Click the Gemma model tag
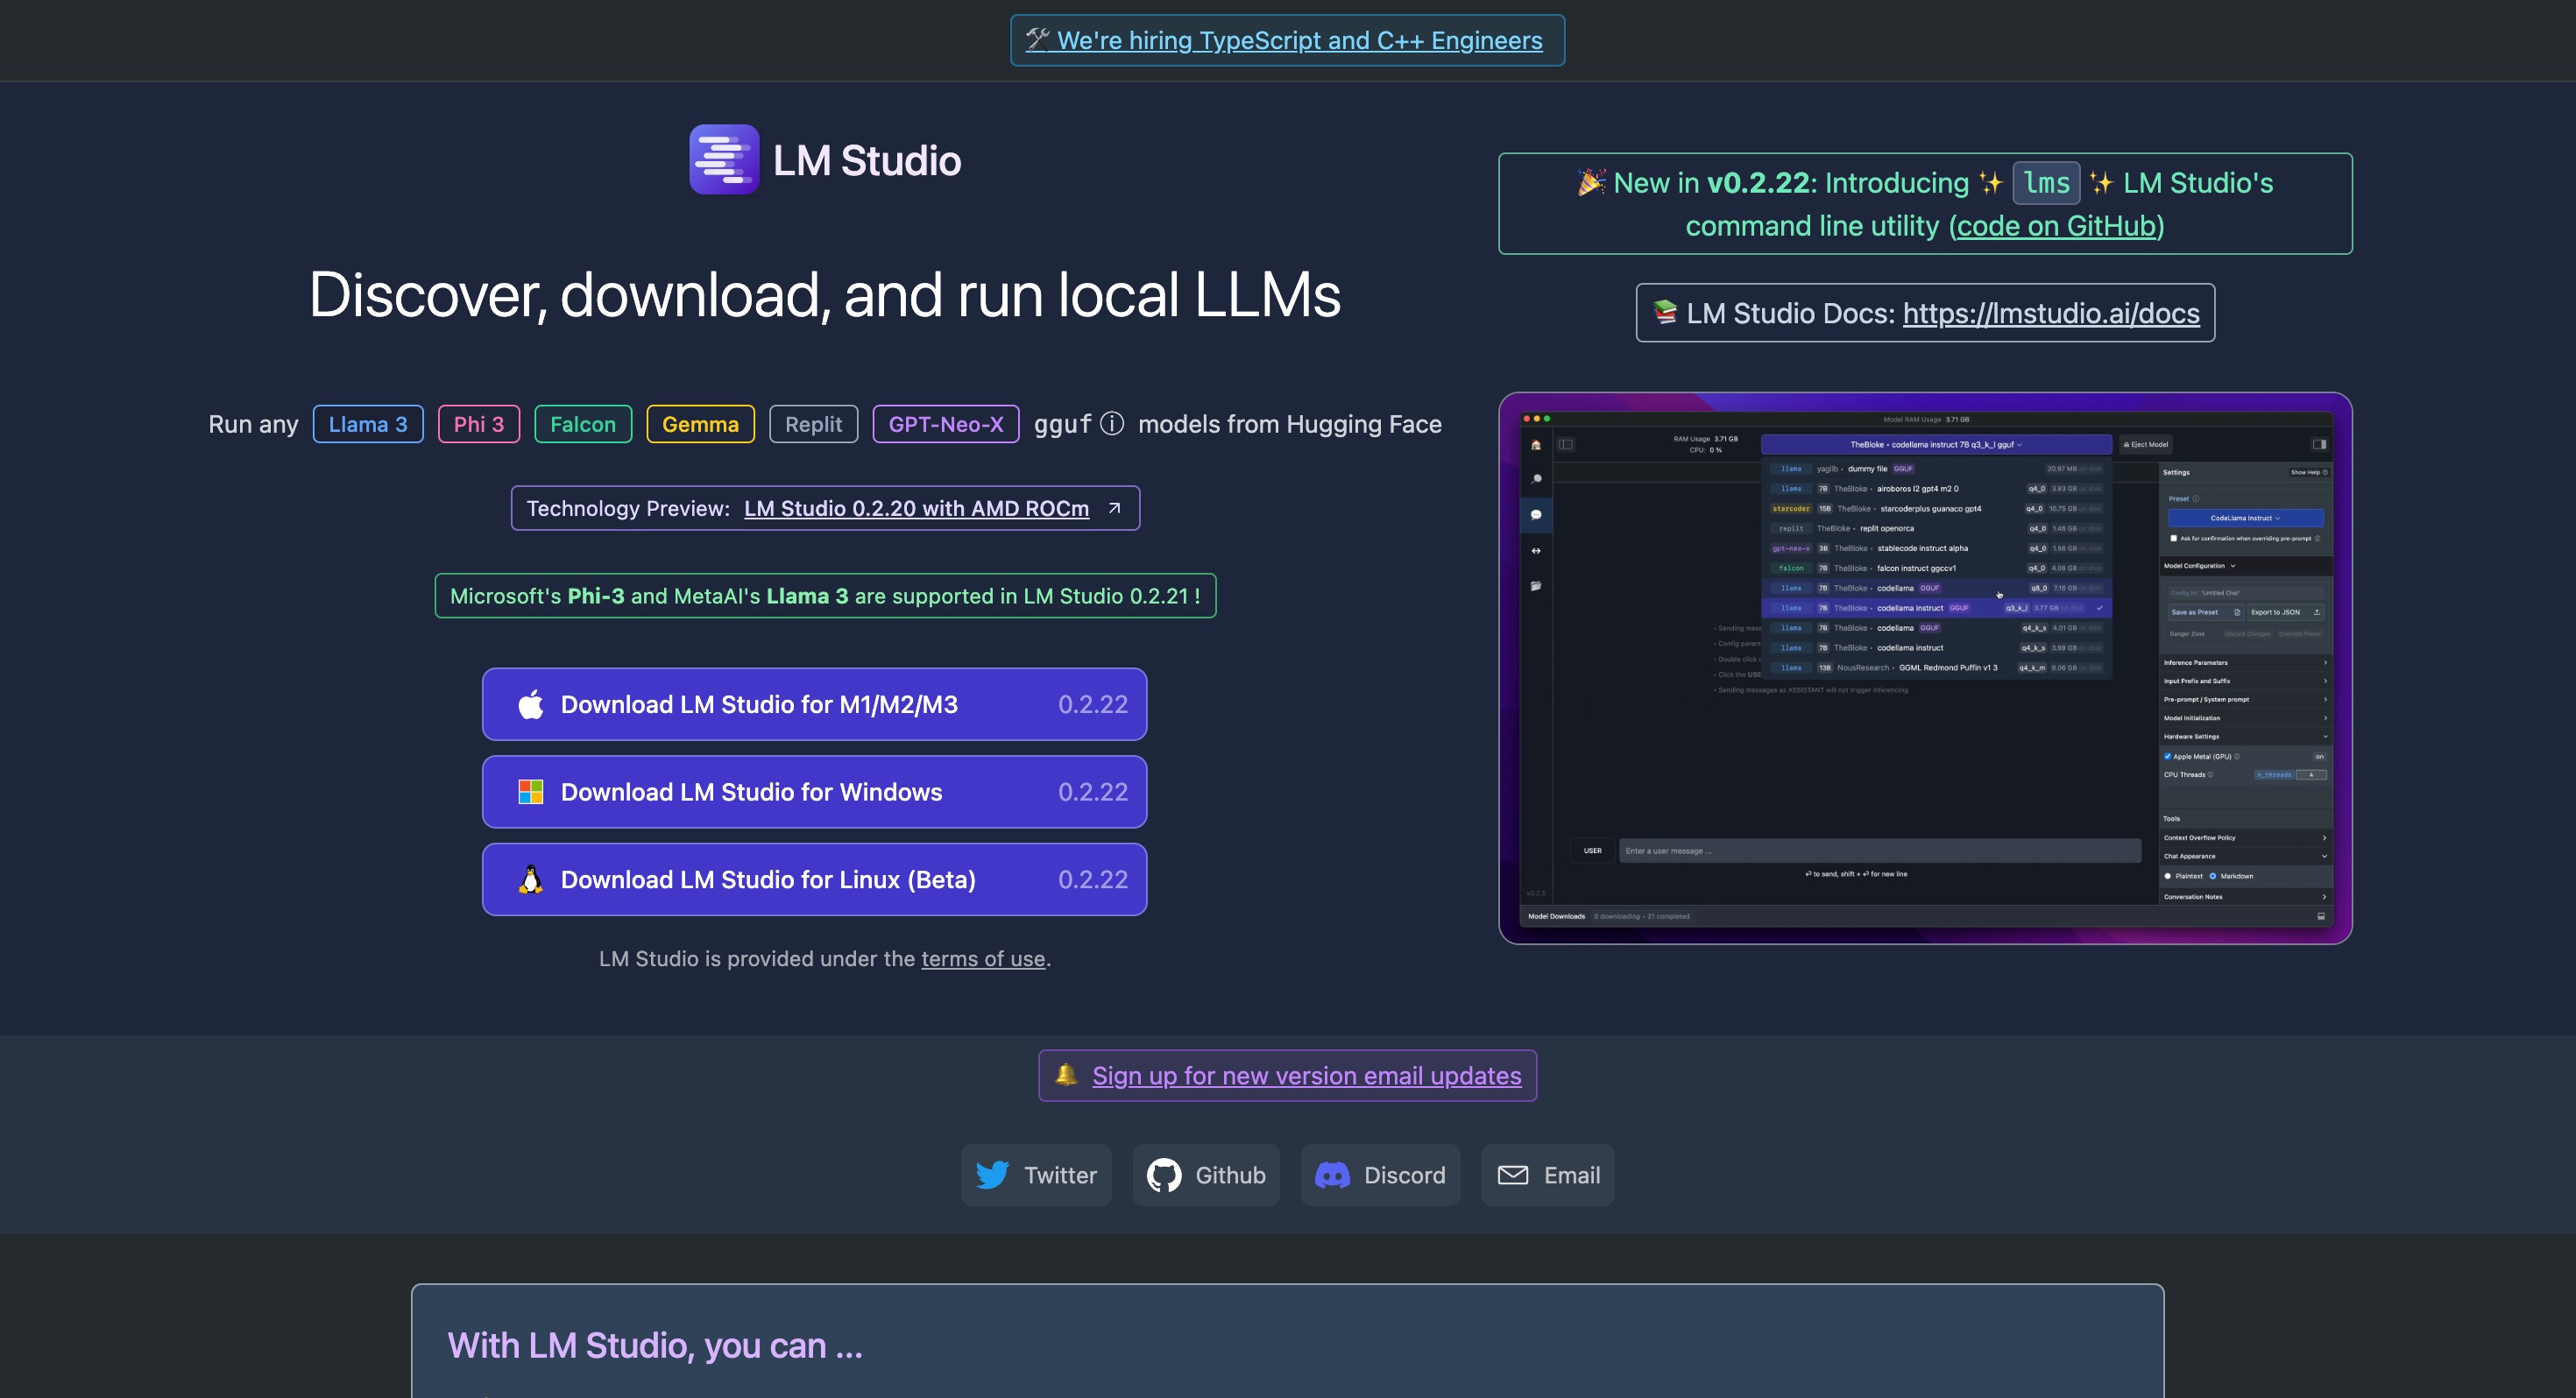The height and width of the screenshot is (1398, 2576). click(700, 424)
